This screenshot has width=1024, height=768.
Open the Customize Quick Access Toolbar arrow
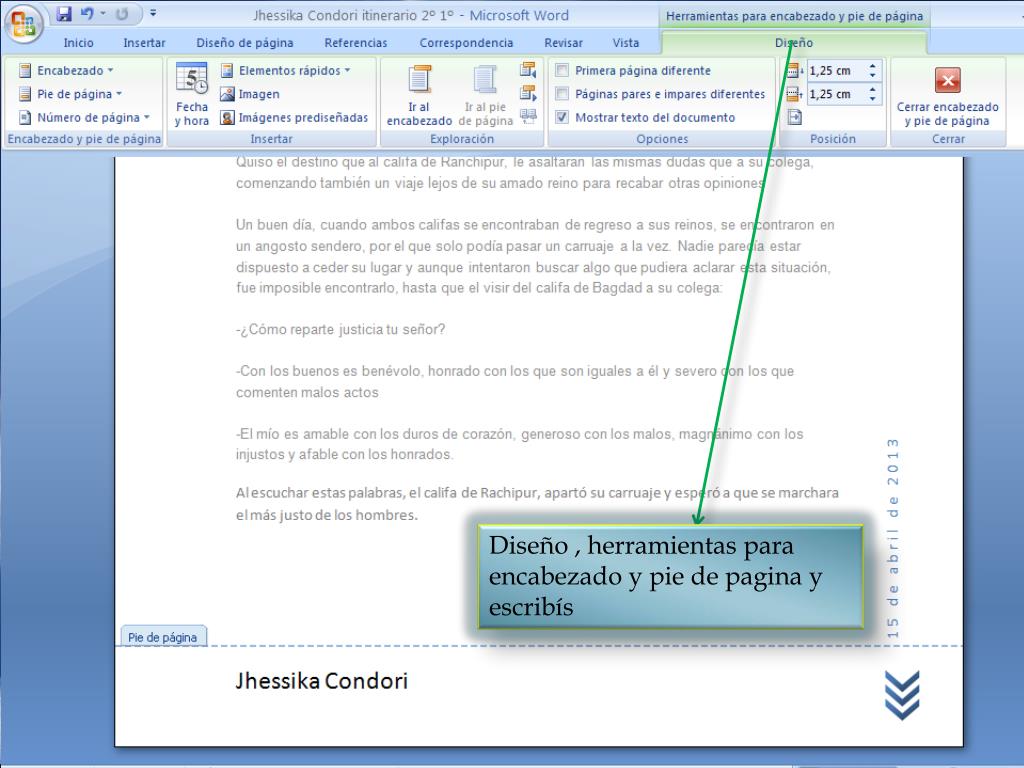point(153,13)
